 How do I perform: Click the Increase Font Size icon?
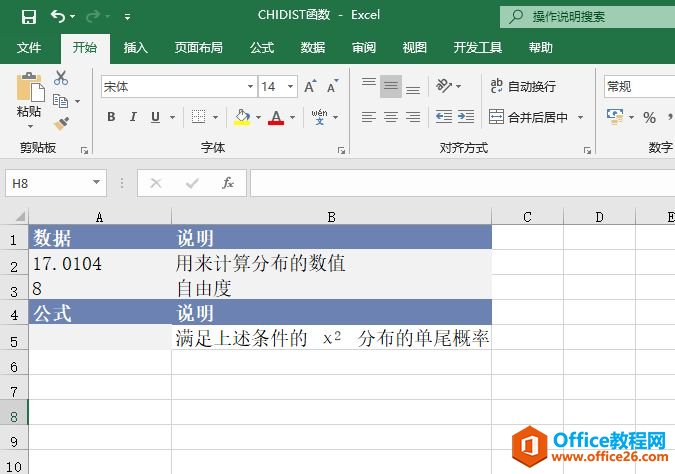point(310,87)
